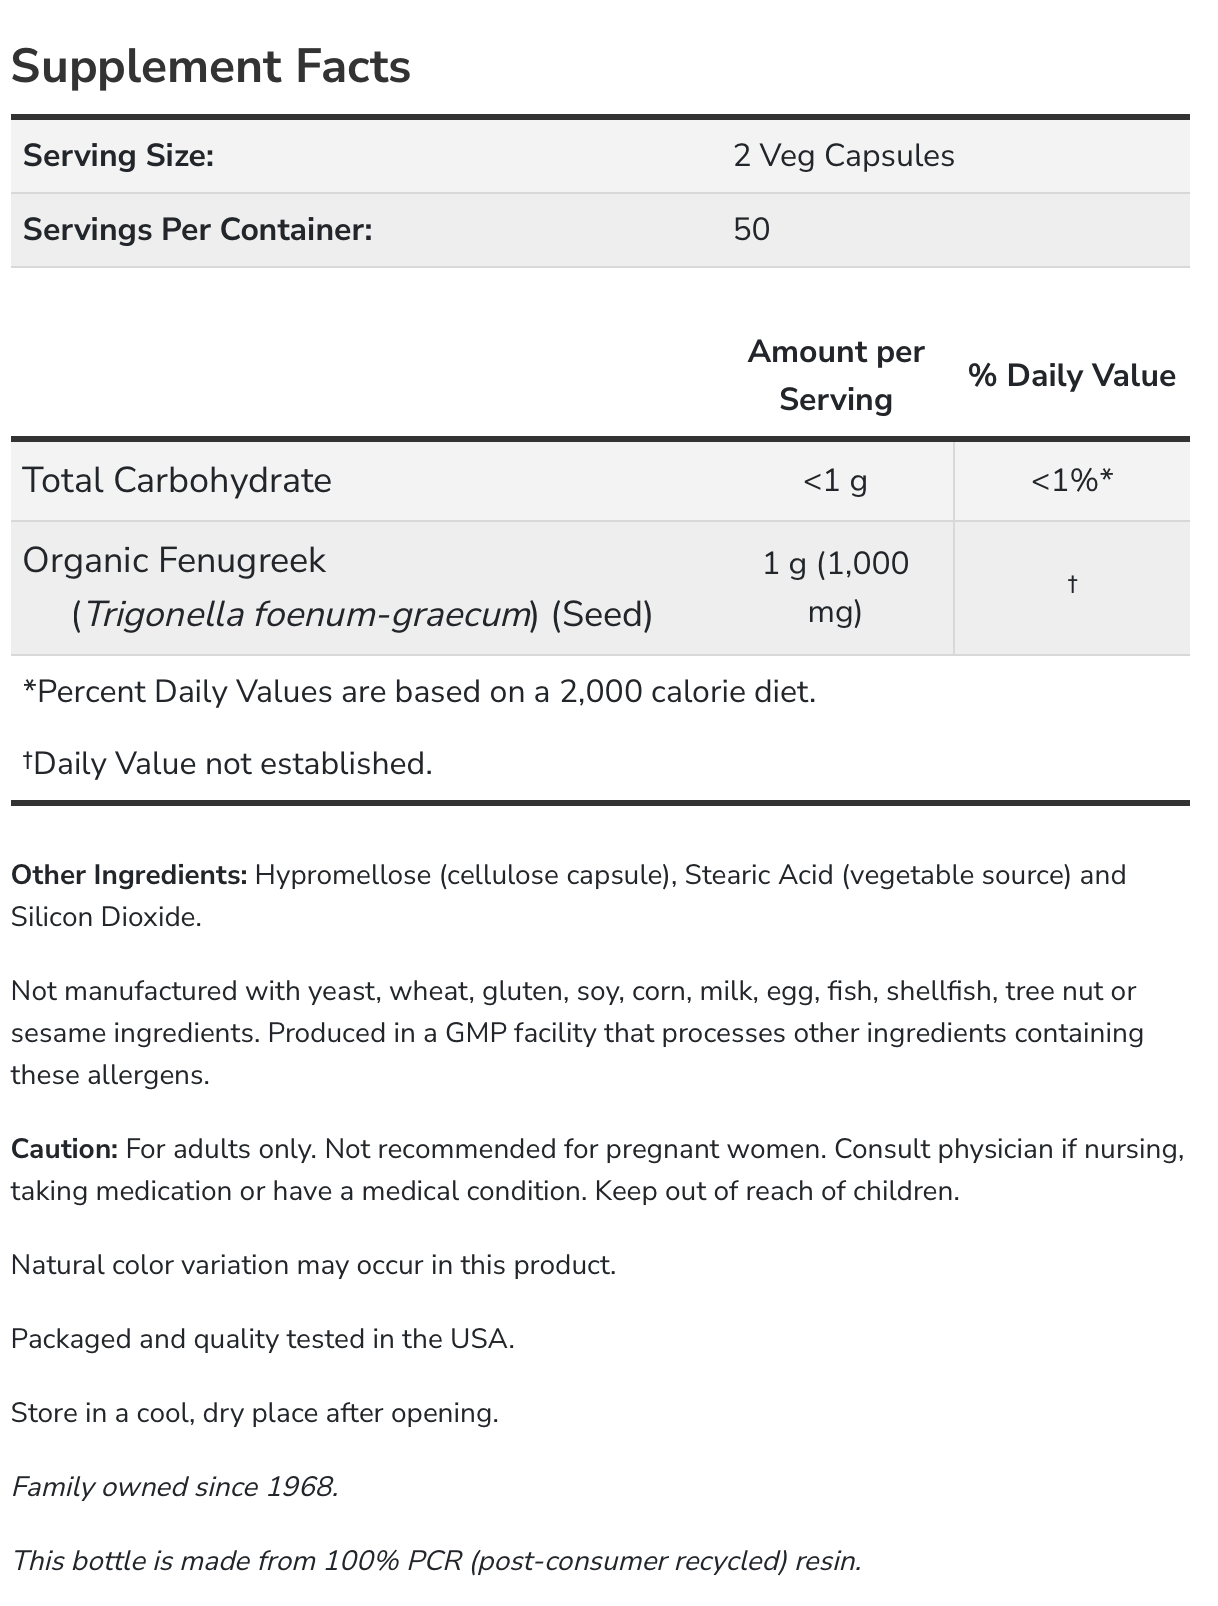Click the dagger symbol in Fenugreek row
This screenshot has height=1606, width=1218.
pos(1071,583)
